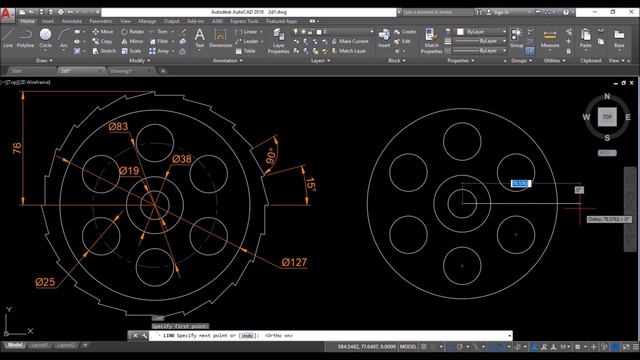Click Make Current layer button

pos(350,41)
